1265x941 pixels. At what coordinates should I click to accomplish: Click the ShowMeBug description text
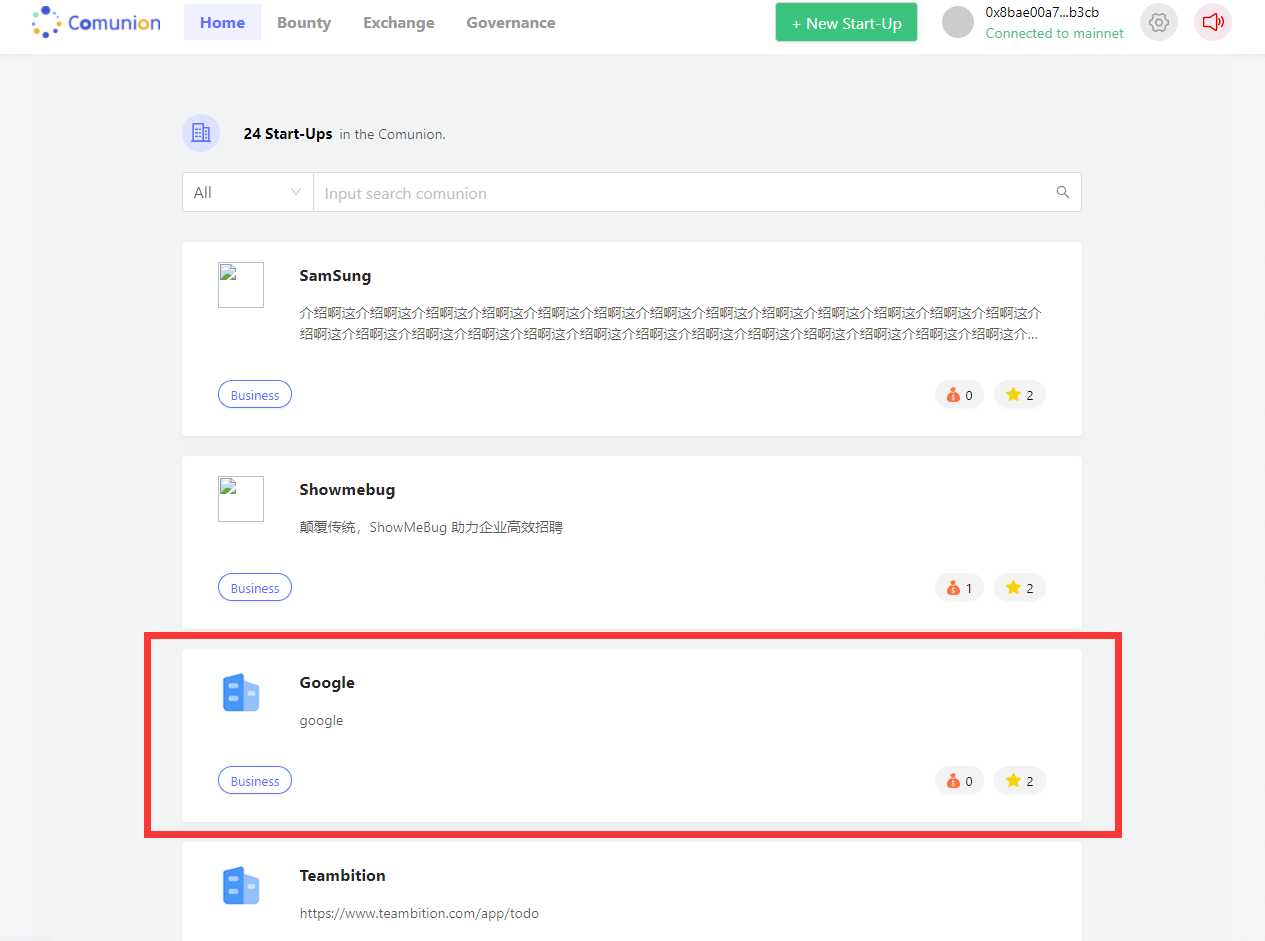[431, 527]
